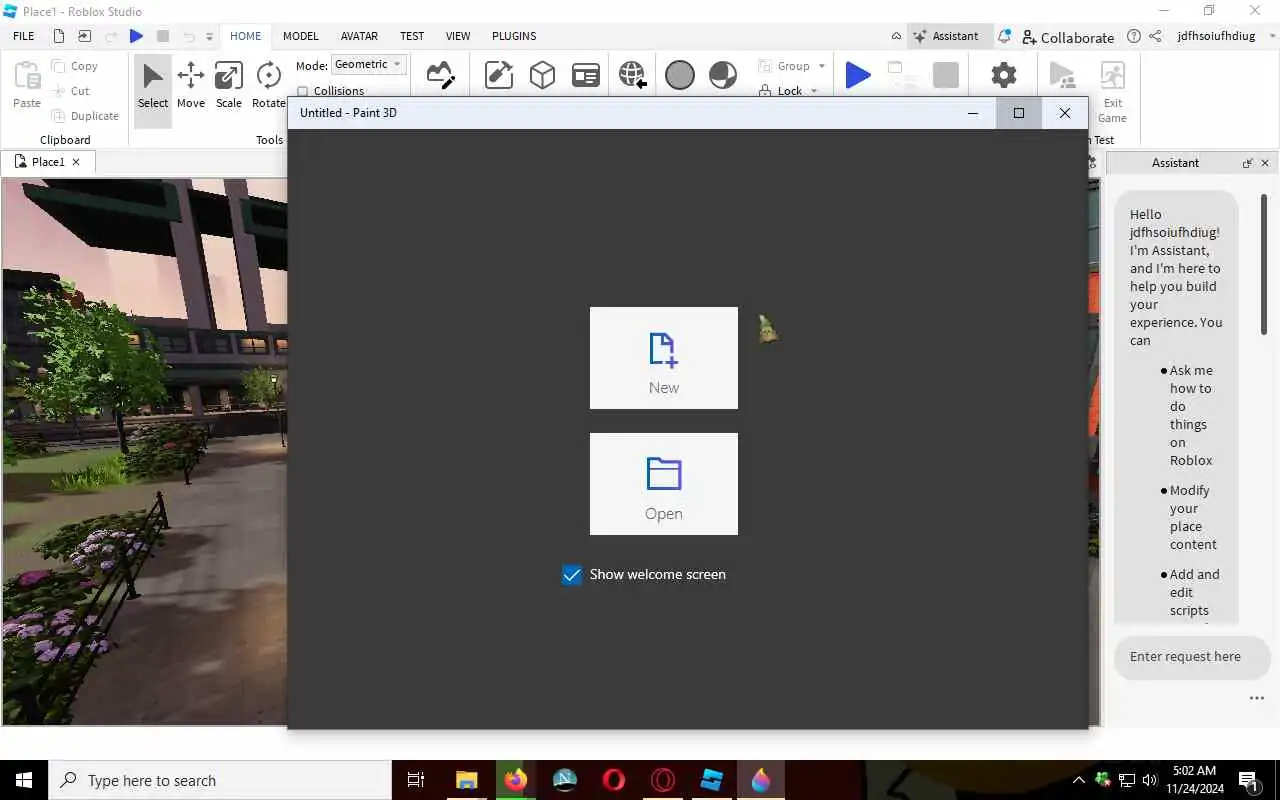Switch to Firefox on the taskbar
The height and width of the screenshot is (800, 1280).
coord(516,780)
